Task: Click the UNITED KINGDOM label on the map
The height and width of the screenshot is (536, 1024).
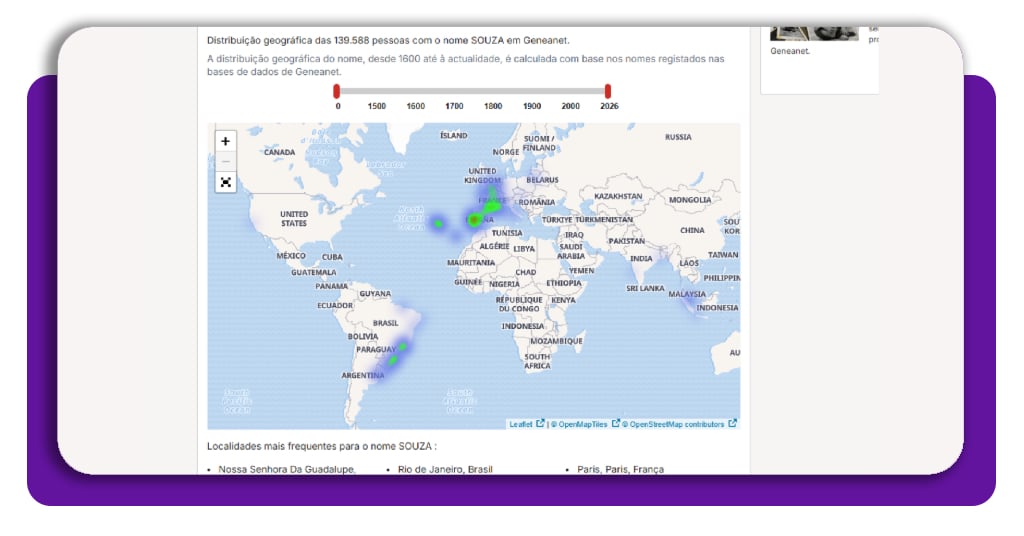Action: (483, 176)
